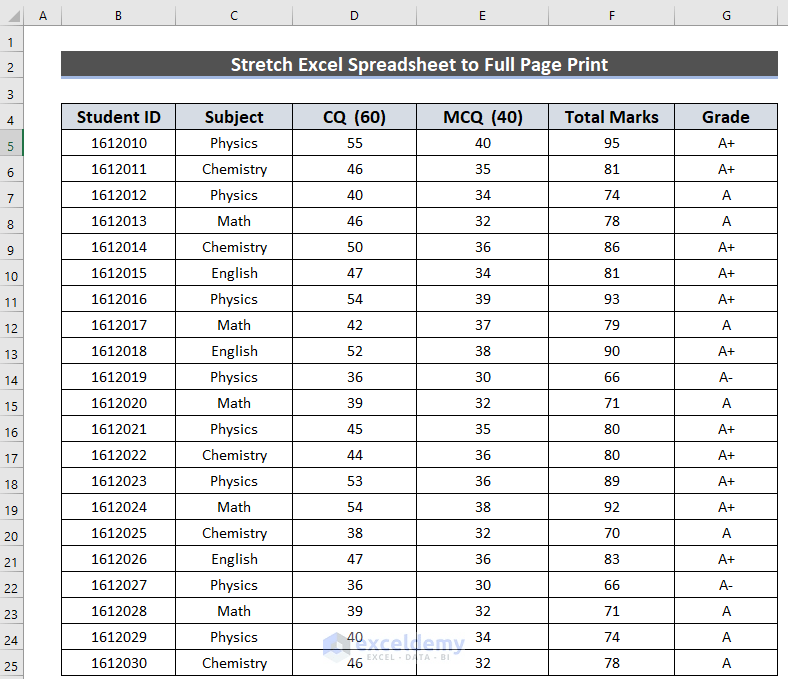Screen dimensions: 788x679
Task: Select column F header
Action: point(612,16)
